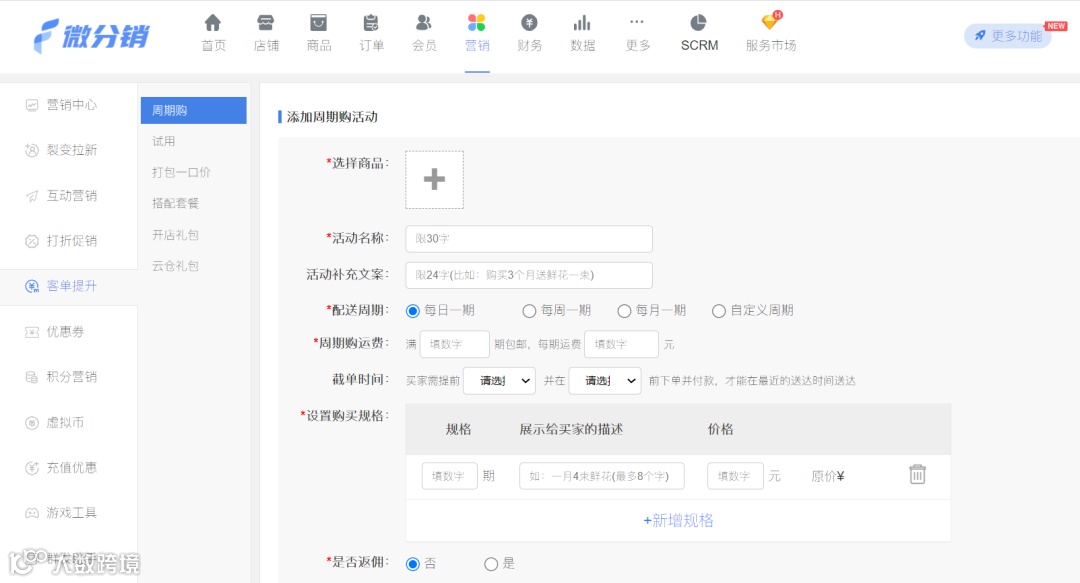Click the 积分营销 sidebar icon
This screenshot has width=1080, height=583.
[x=32, y=377]
